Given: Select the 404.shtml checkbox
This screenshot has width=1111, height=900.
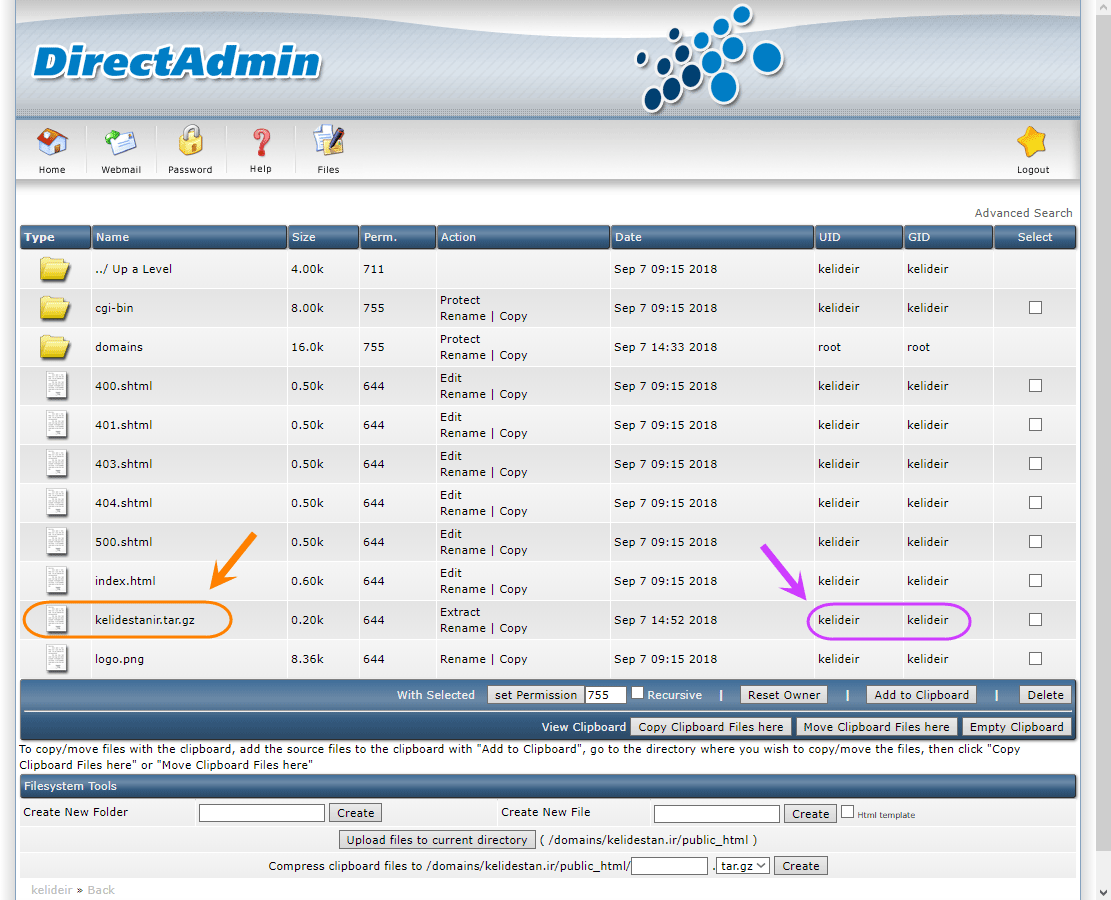Looking at the screenshot, I should coord(1035,502).
